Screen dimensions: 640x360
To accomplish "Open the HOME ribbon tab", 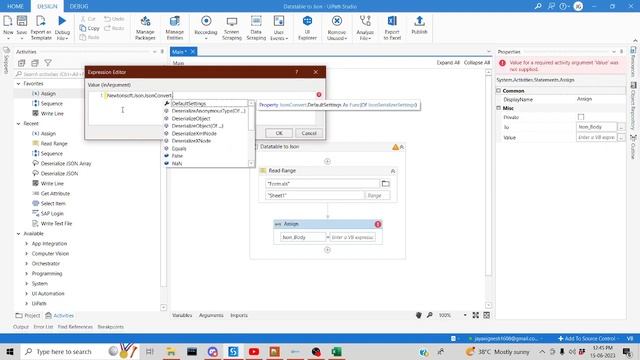I will (15, 6).
